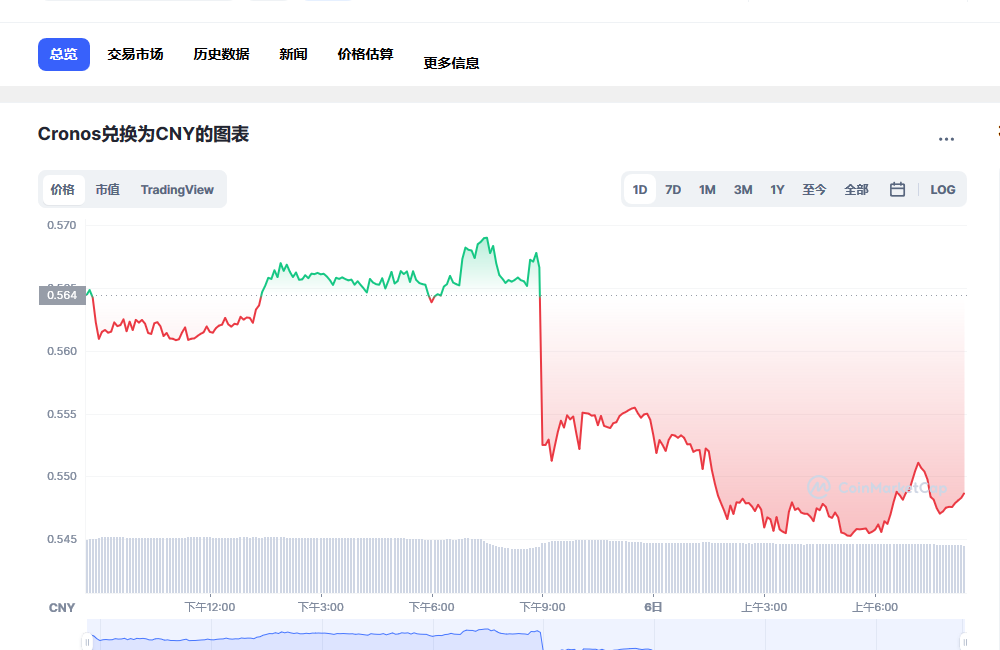Switch to TradingView chart mode
This screenshot has height=650, width=1000.
coord(177,189)
